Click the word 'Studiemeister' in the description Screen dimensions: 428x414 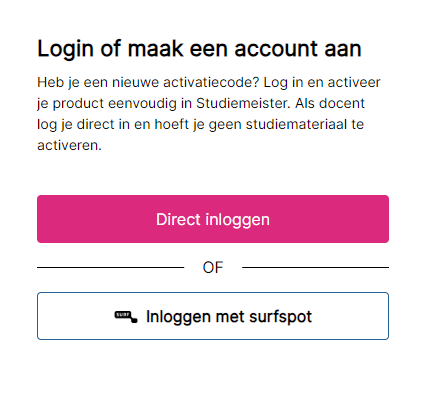[x=243, y=103]
